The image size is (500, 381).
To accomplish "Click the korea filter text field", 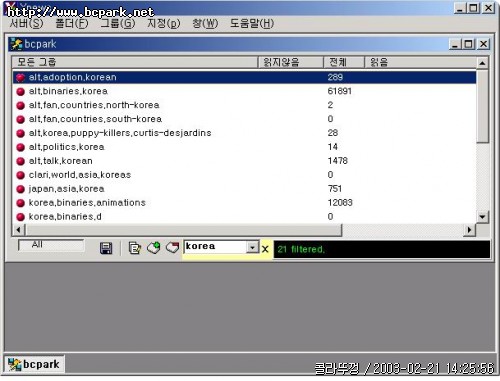I will tap(215, 247).
